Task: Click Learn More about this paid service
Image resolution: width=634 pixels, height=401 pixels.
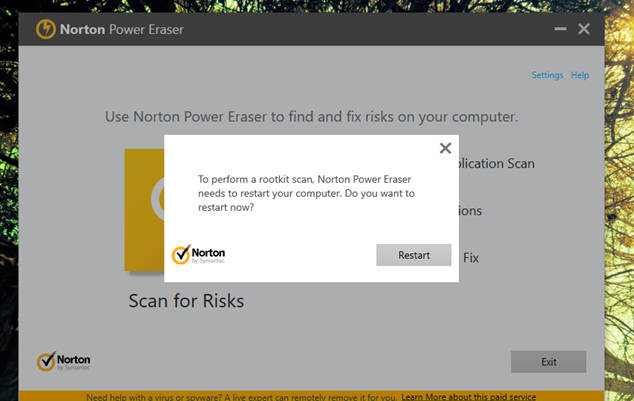Action: point(468,397)
